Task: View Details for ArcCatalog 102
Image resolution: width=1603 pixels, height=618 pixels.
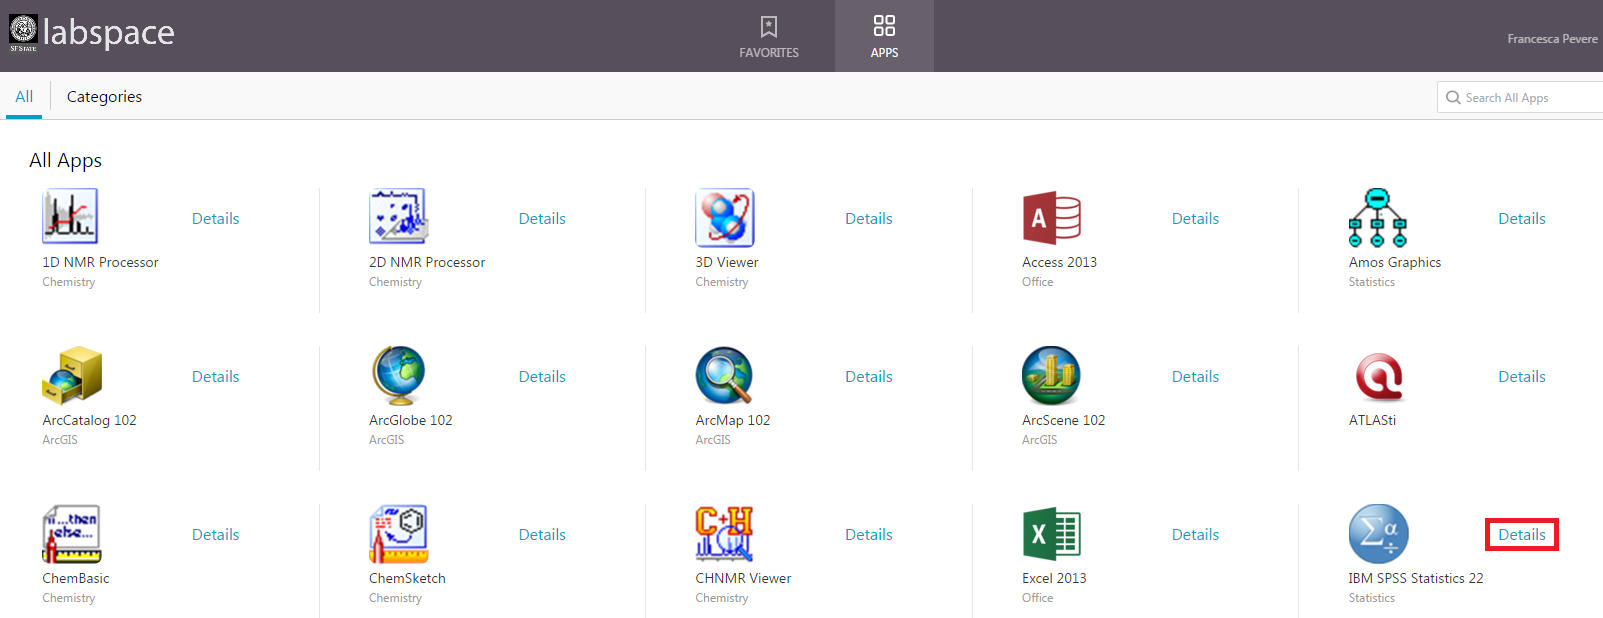Action: tap(215, 376)
